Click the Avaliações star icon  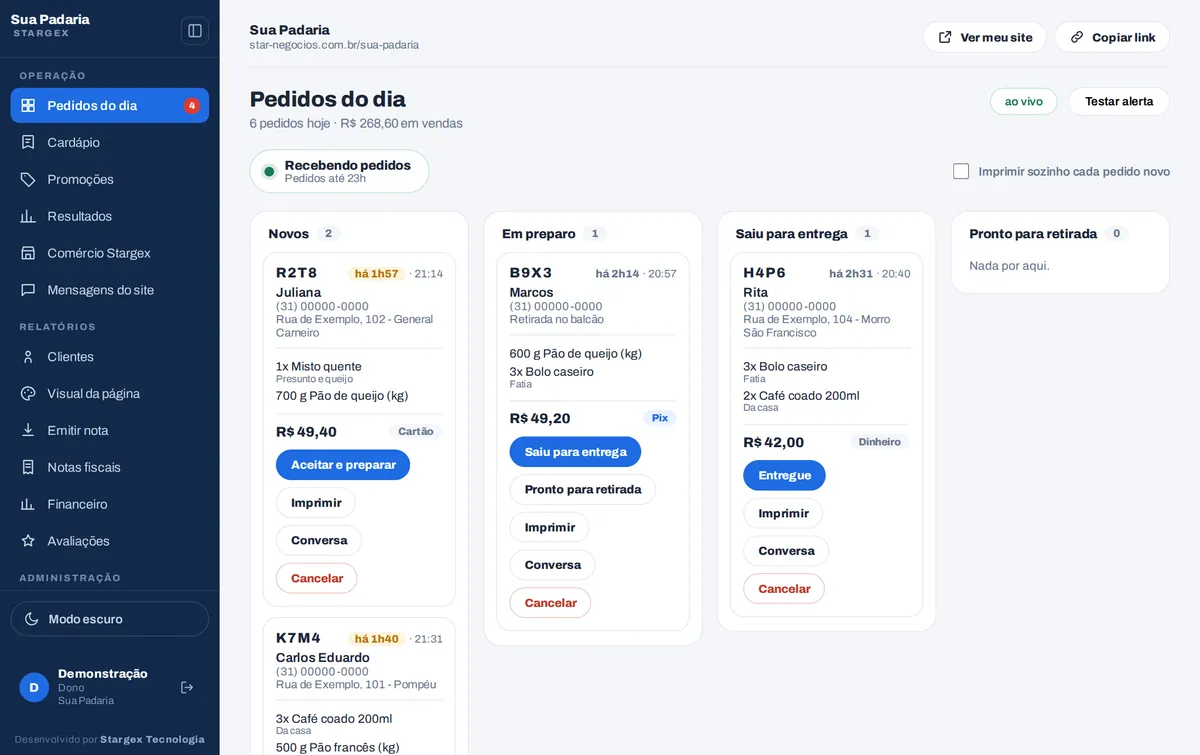[x=28, y=541]
